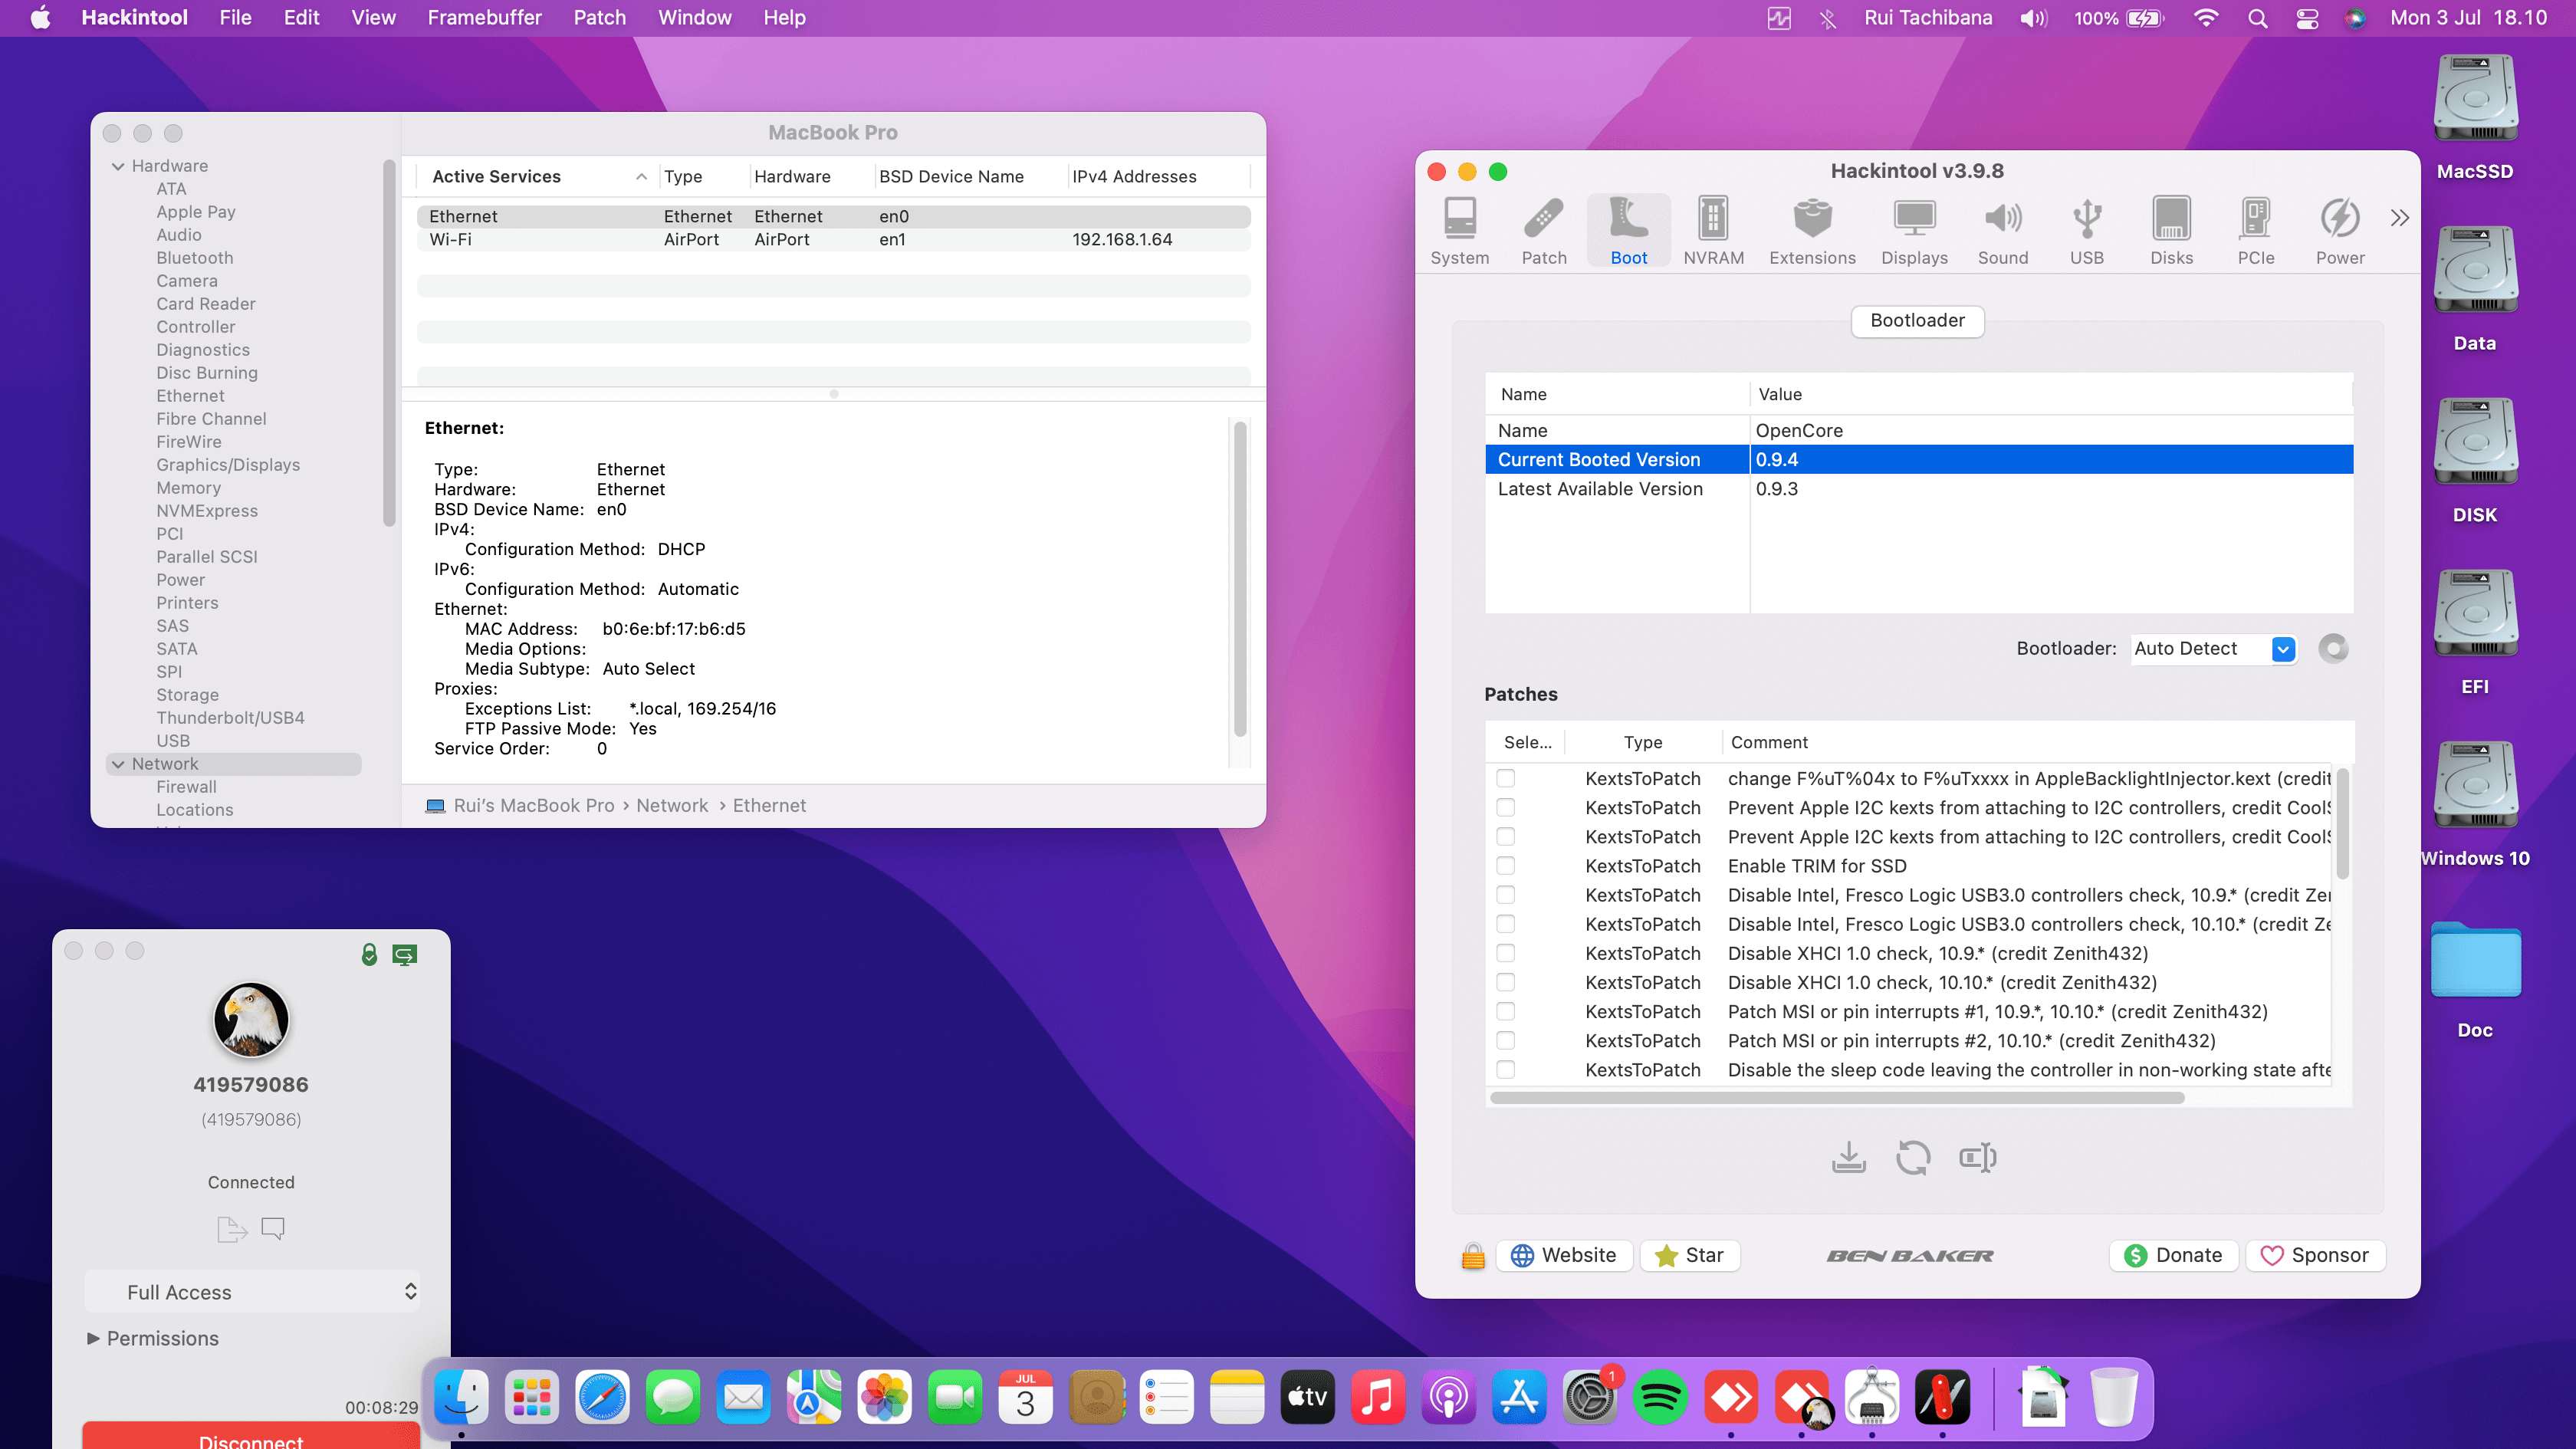This screenshot has width=2576, height=1449.
Task: Open the File menu
Action: [235, 18]
